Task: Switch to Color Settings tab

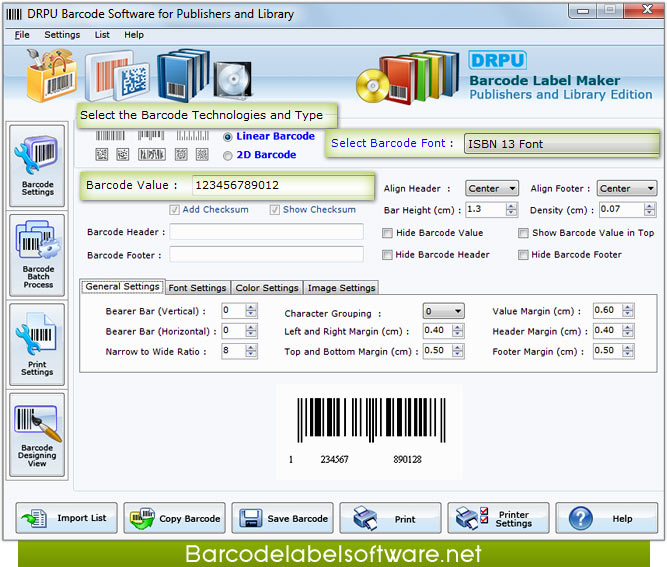Action: coord(267,288)
